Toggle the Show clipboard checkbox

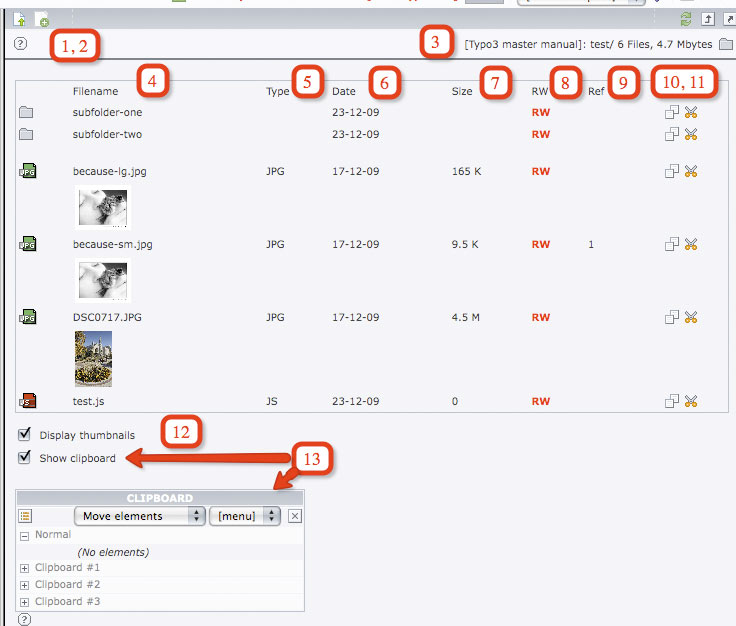[x=25, y=458]
